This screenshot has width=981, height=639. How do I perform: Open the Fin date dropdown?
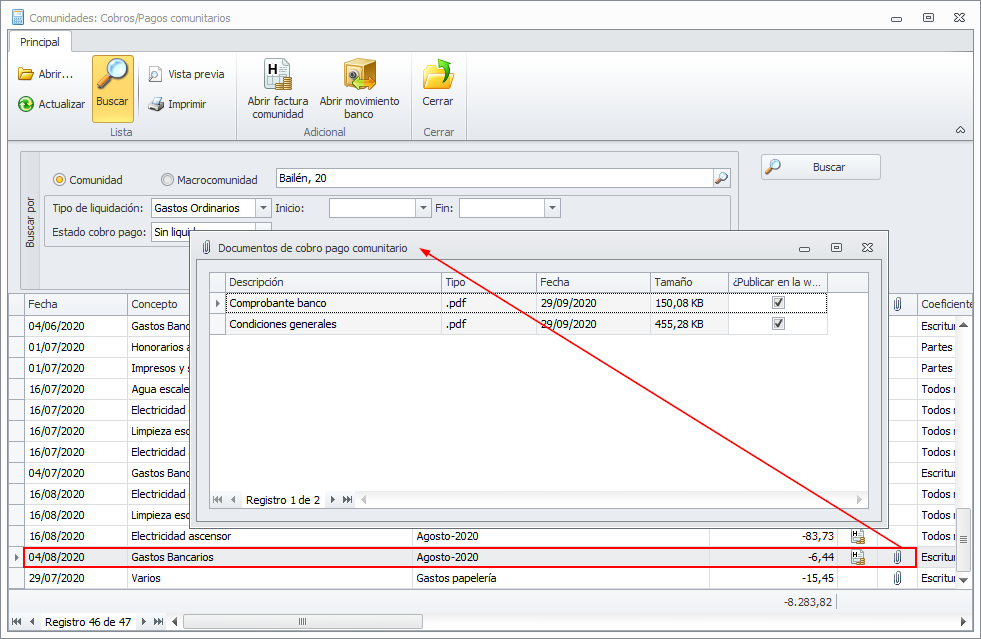coord(552,208)
